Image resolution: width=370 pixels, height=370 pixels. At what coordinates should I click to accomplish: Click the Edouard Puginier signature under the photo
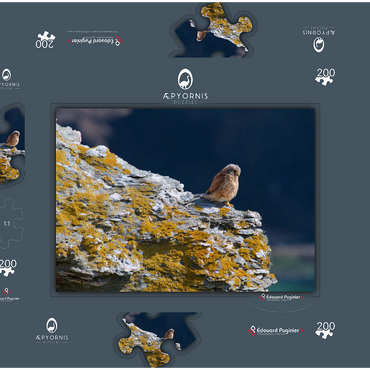pos(281,297)
